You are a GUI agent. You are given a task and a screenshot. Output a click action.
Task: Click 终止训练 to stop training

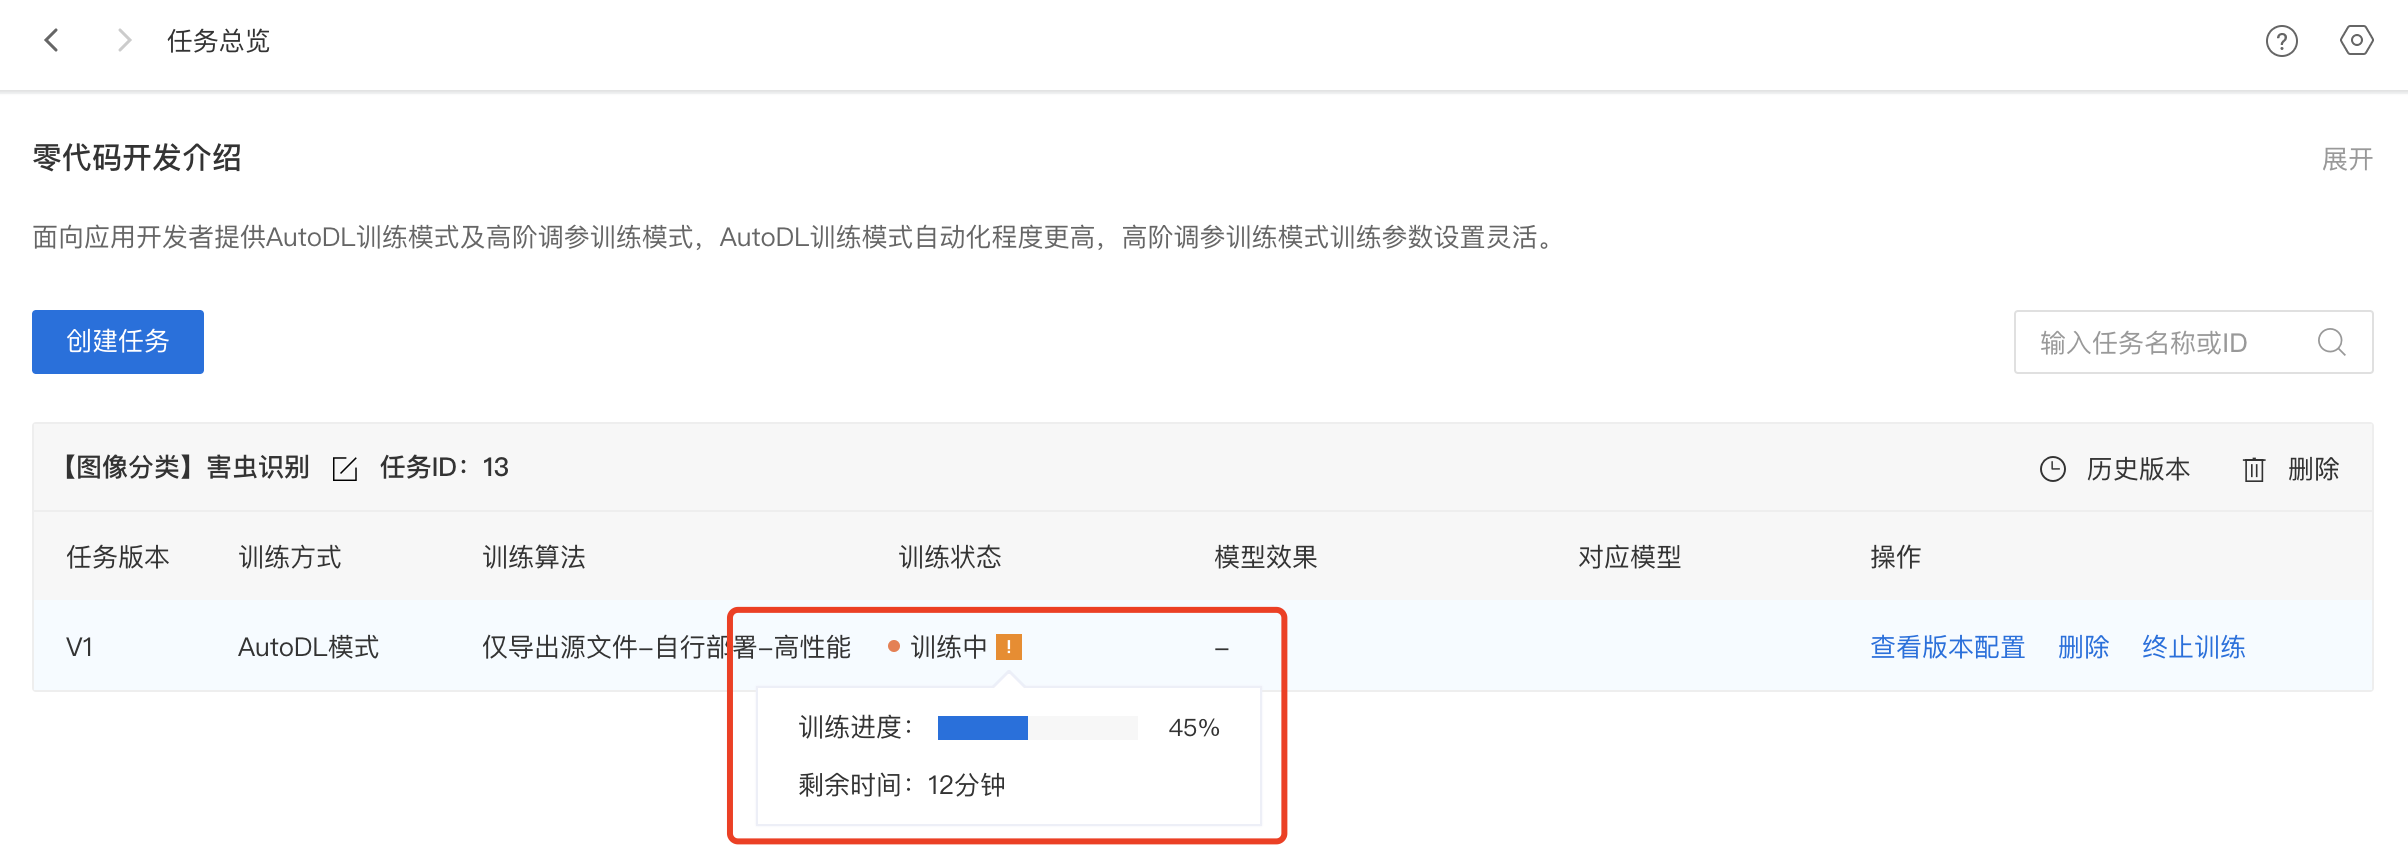[2194, 647]
